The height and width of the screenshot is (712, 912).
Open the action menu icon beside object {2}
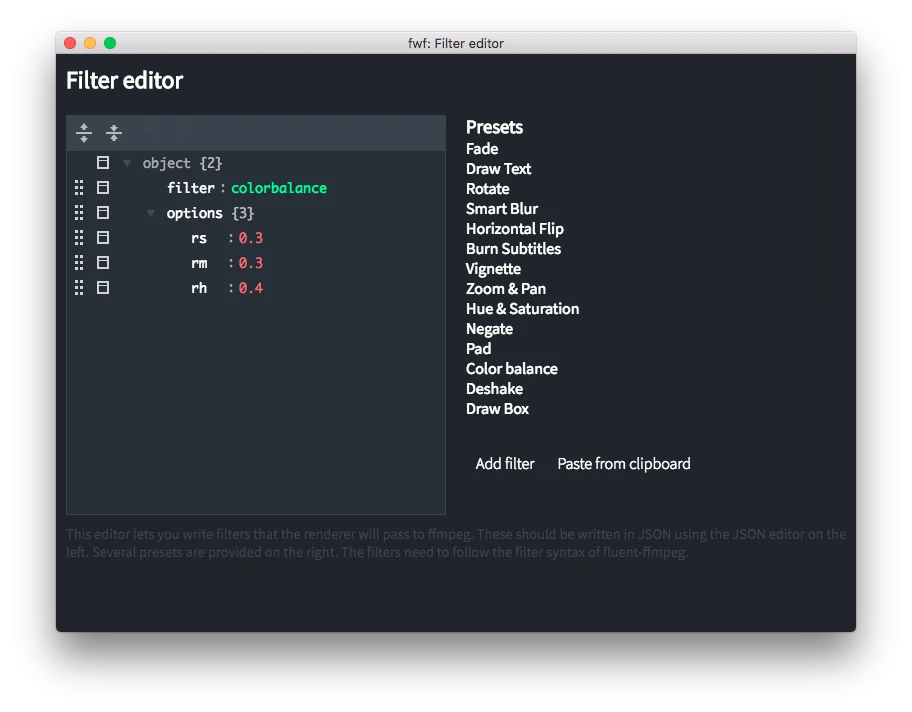pos(103,163)
